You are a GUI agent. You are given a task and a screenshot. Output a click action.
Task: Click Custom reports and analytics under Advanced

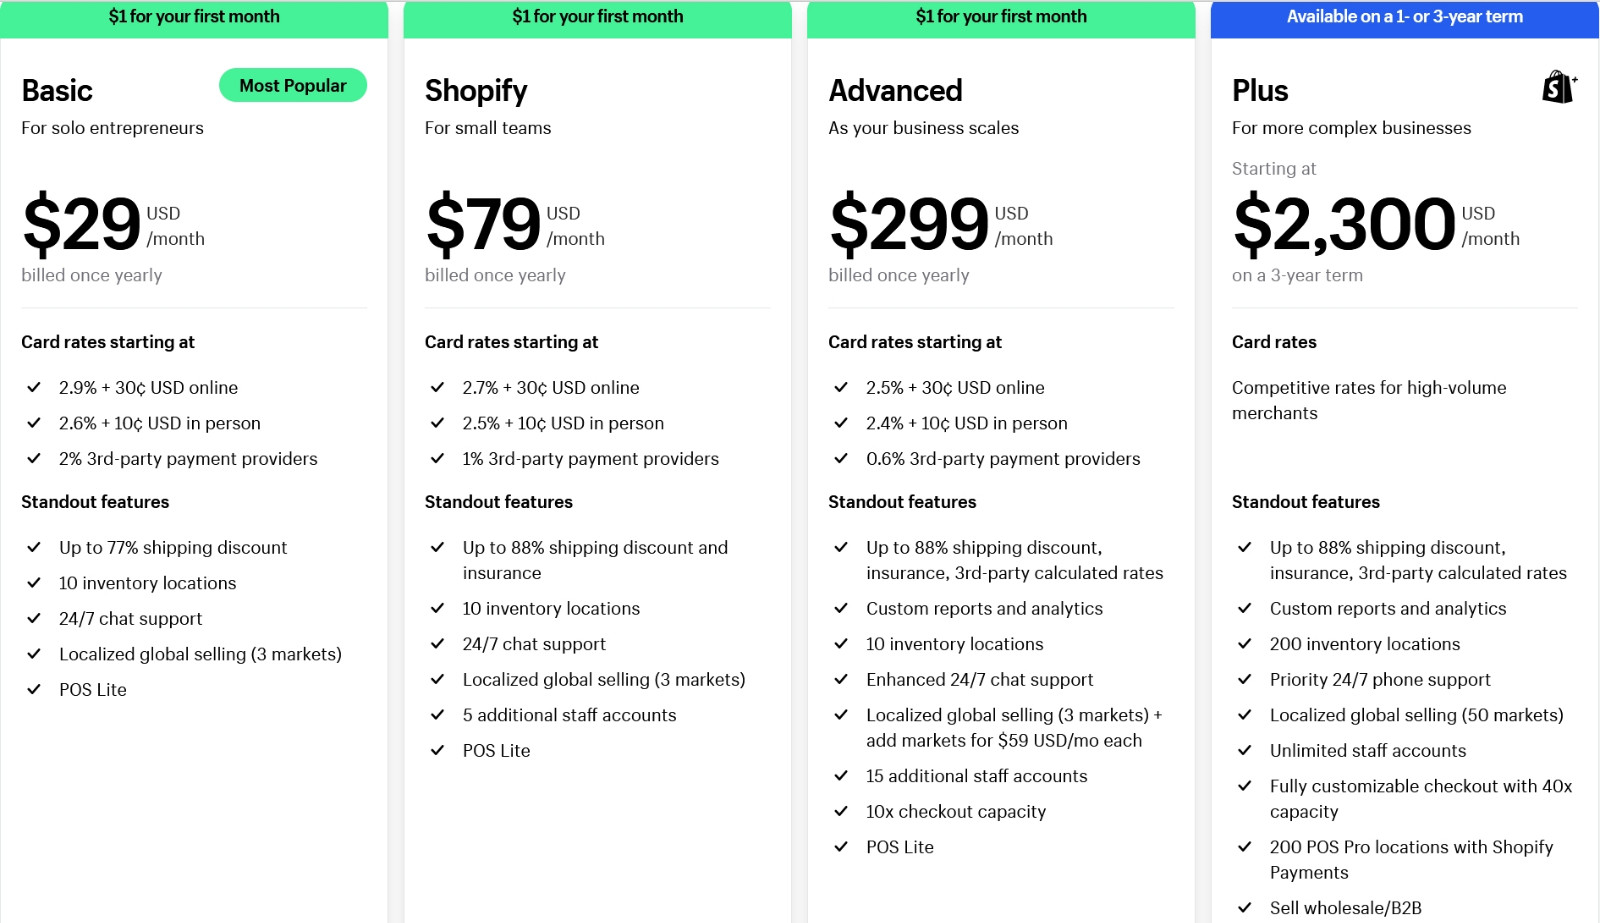[984, 608]
